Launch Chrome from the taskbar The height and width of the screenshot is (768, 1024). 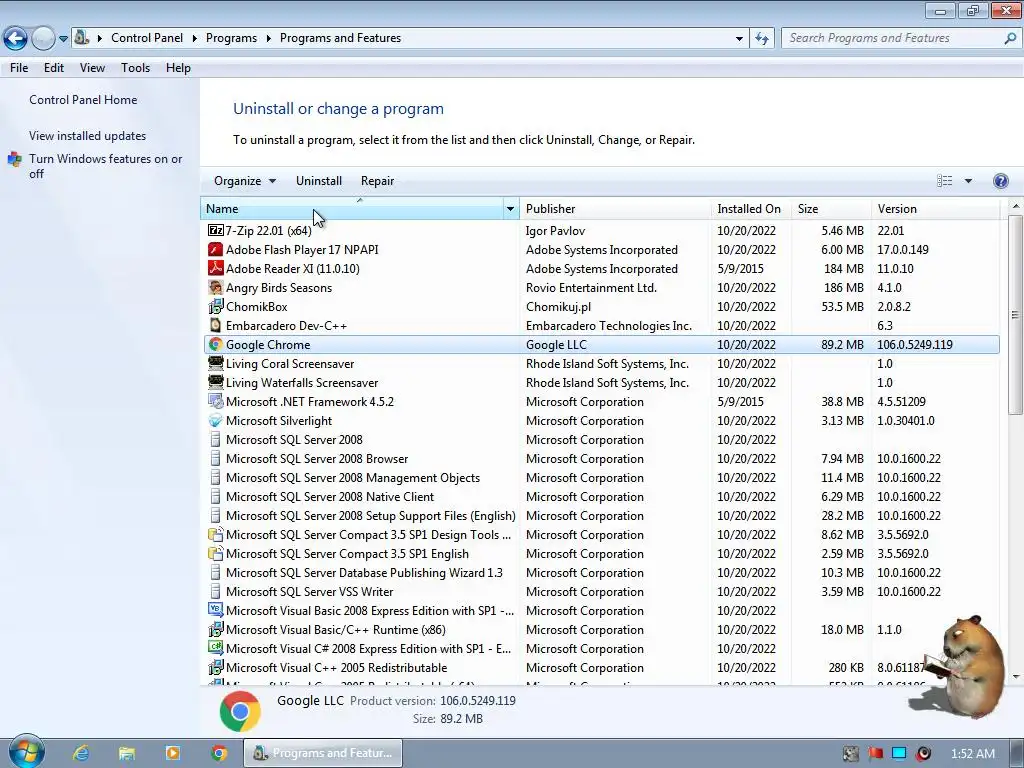[x=219, y=753]
